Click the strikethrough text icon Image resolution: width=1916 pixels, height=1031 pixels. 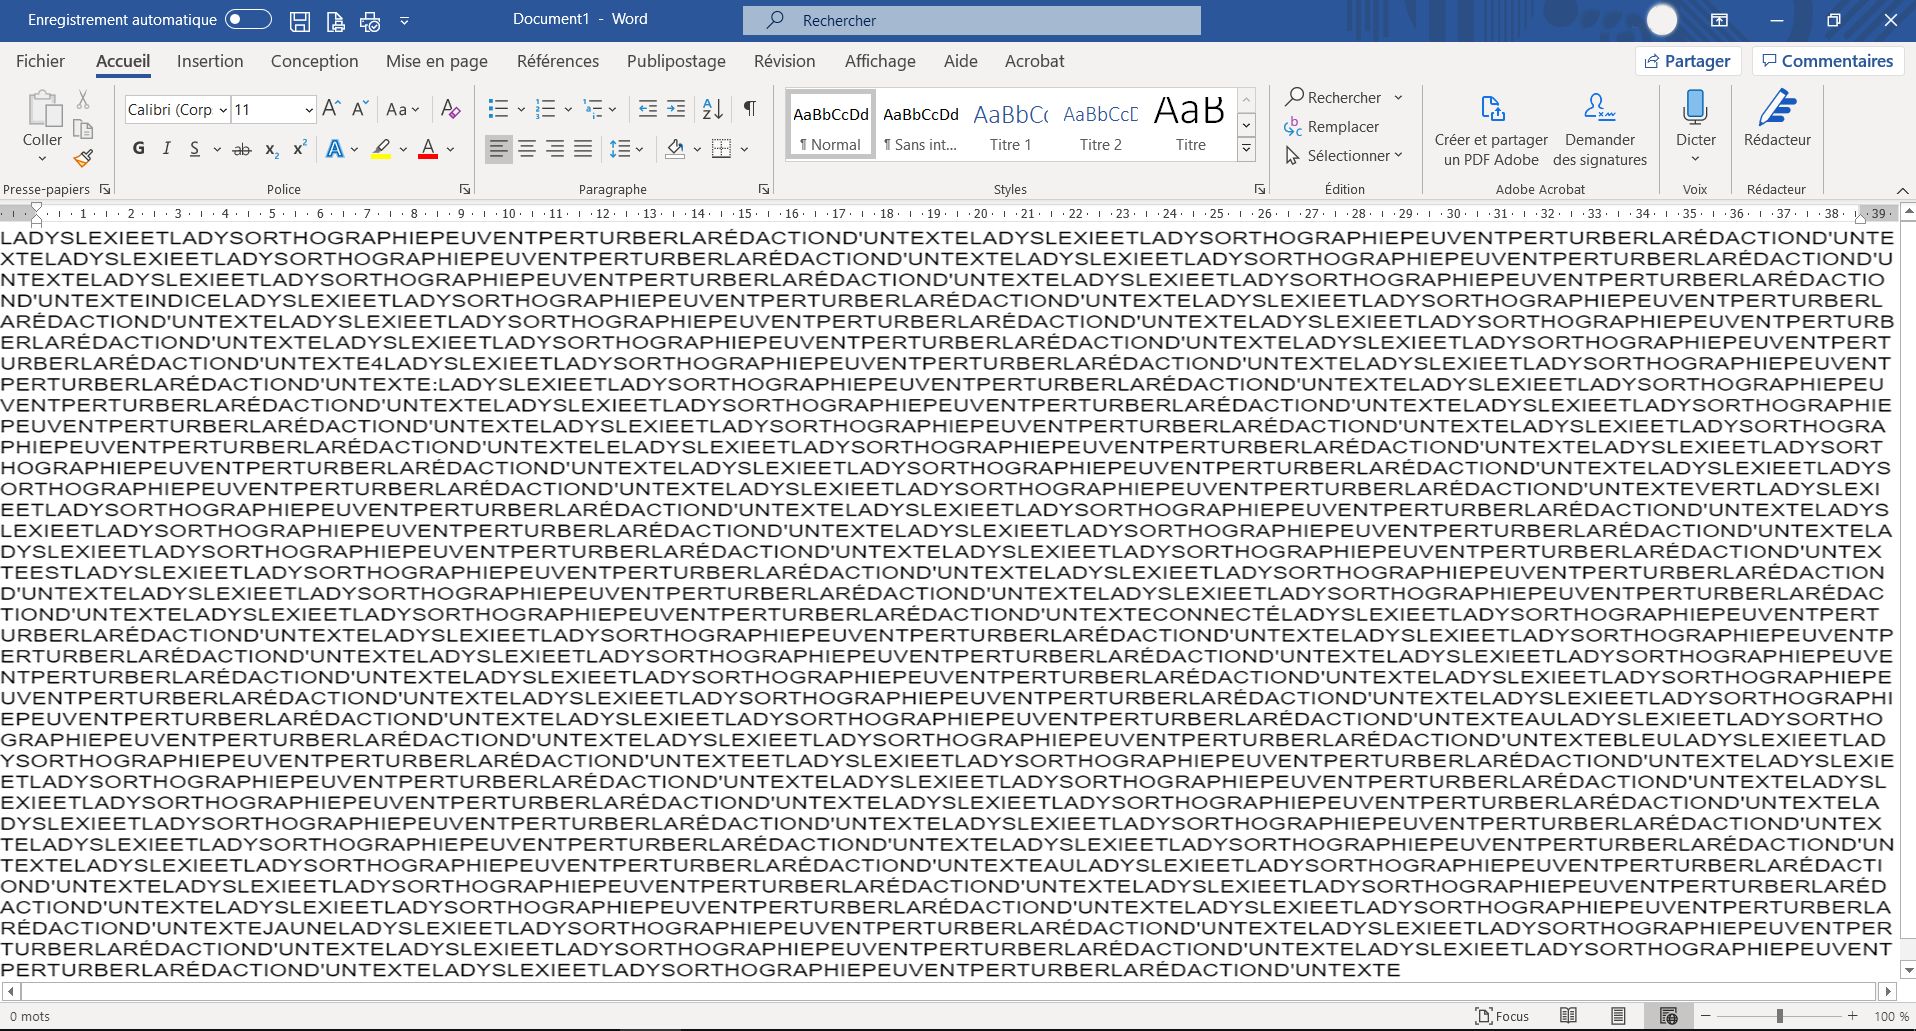(x=242, y=149)
